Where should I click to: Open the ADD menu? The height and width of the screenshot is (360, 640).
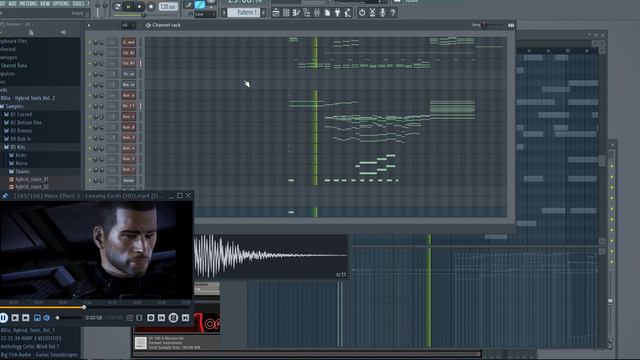click(x=12, y=3)
